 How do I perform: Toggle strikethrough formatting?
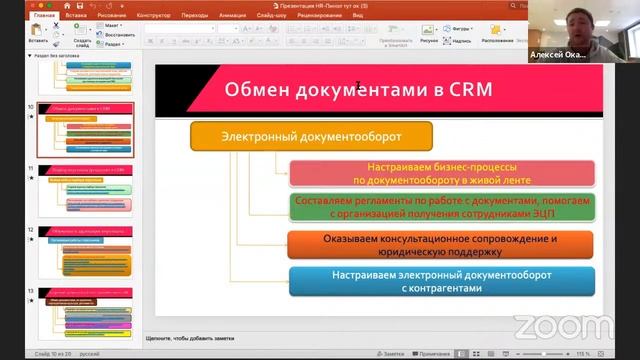pyautogui.click(x=185, y=41)
